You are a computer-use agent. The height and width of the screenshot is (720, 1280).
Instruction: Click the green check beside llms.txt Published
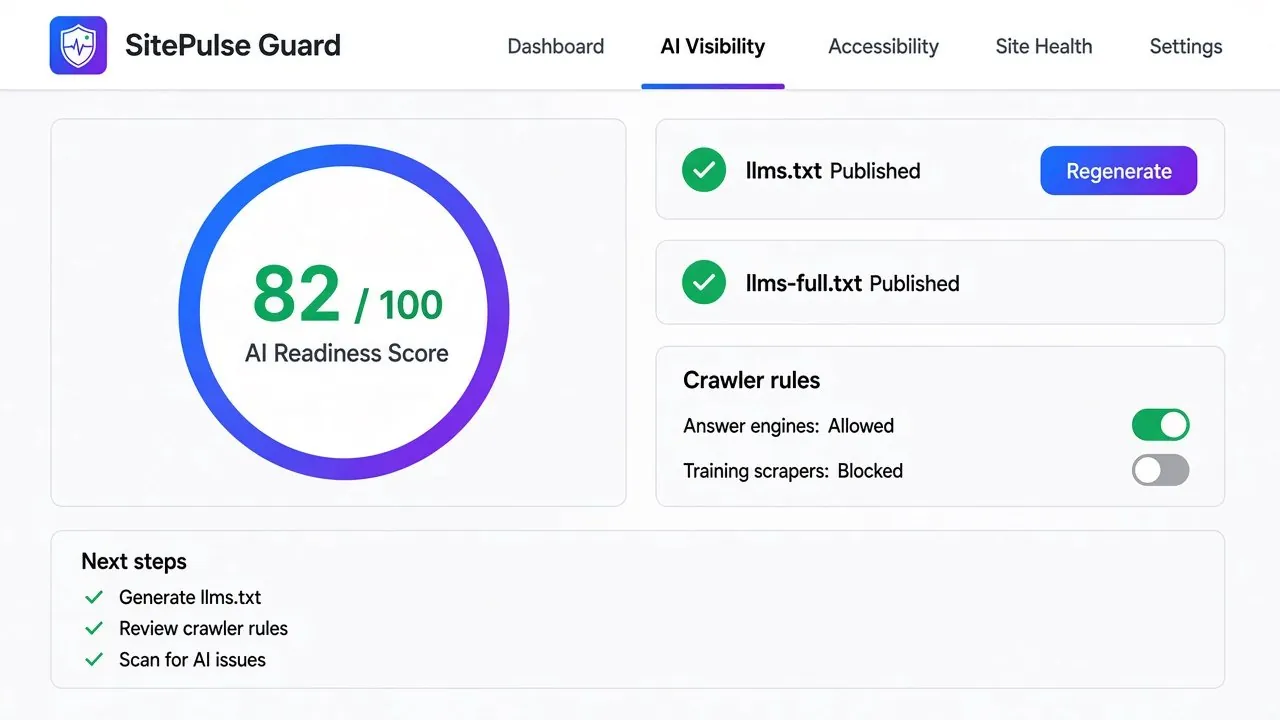pyautogui.click(x=704, y=170)
